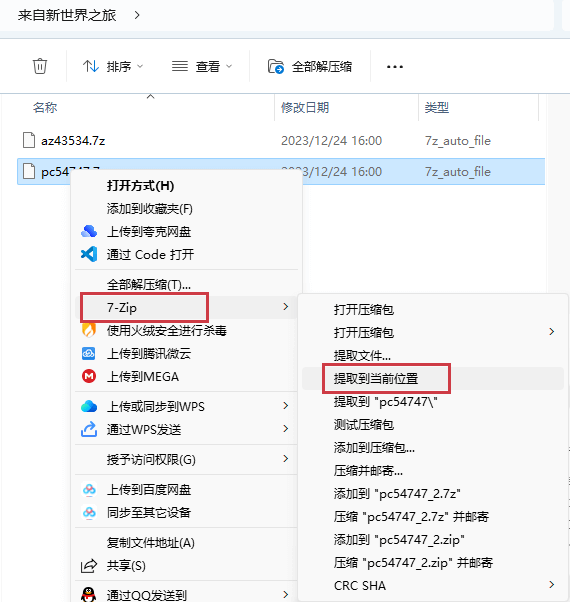The width and height of the screenshot is (570, 602).
Task: Expand the 7-Zip submenu arrow
Action: [x=285, y=307]
